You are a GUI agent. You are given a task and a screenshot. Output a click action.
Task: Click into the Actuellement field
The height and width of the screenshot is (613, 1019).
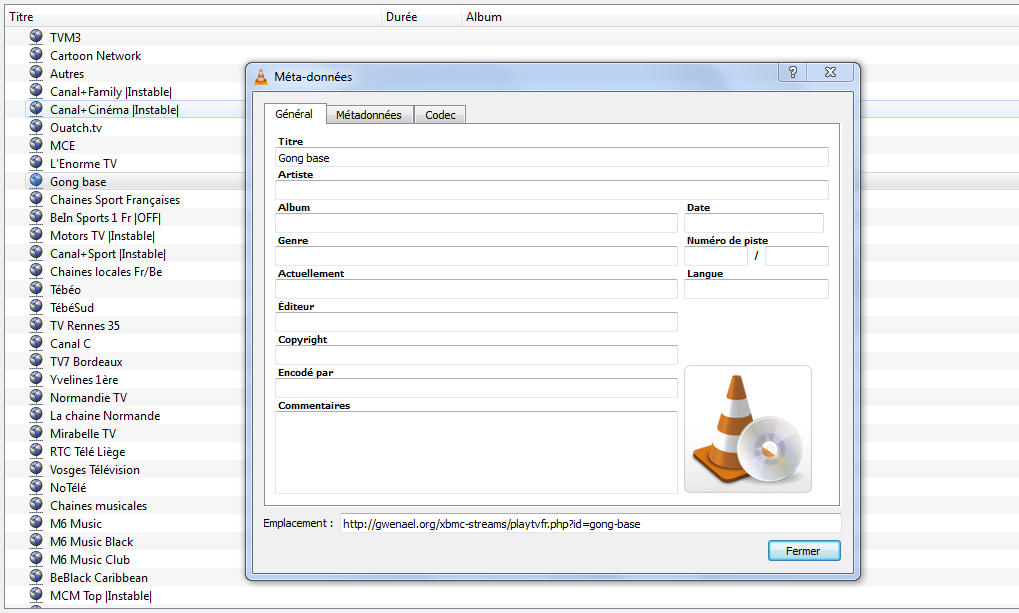[x=476, y=289]
